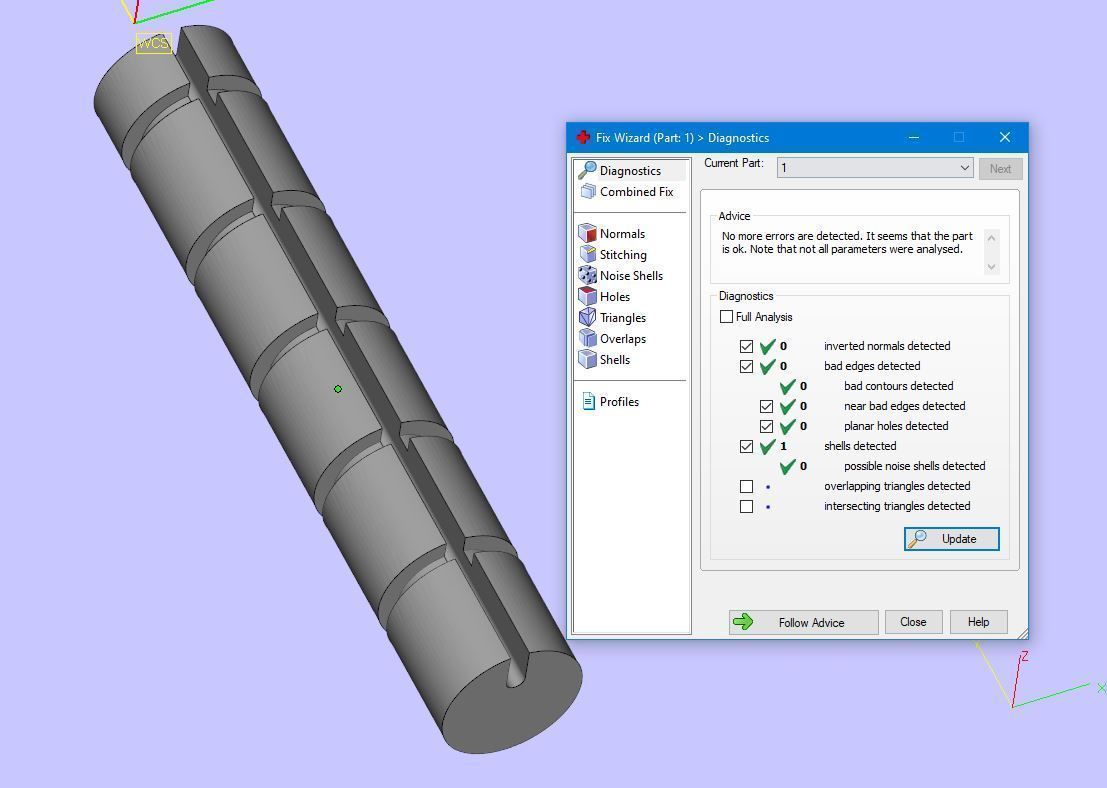
Task: Click the Profiles document icon
Action: coord(588,401)
